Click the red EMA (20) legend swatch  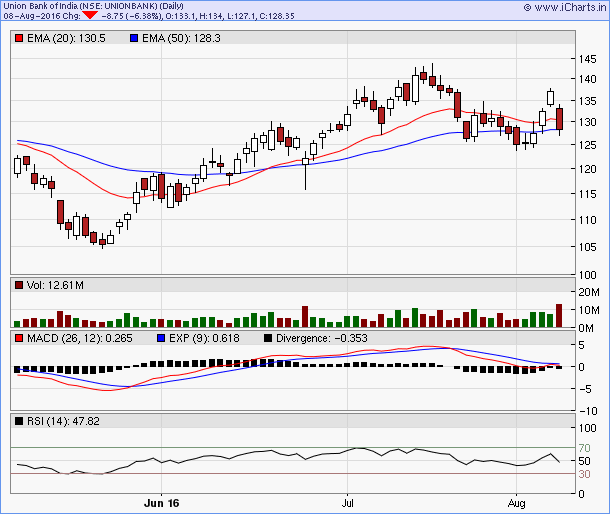(x=19, y=38)
